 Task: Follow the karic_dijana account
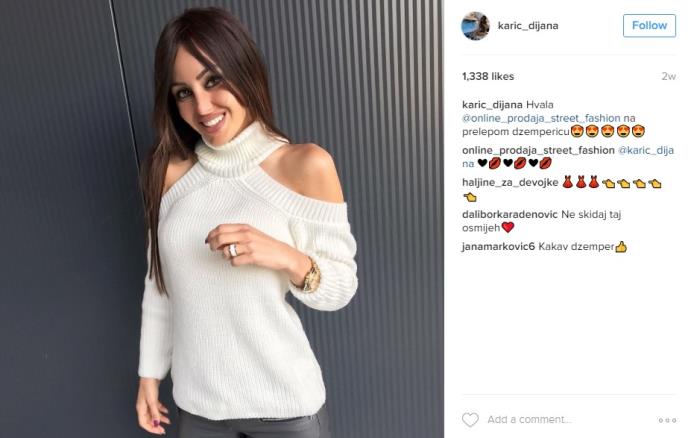click(649, 25)
